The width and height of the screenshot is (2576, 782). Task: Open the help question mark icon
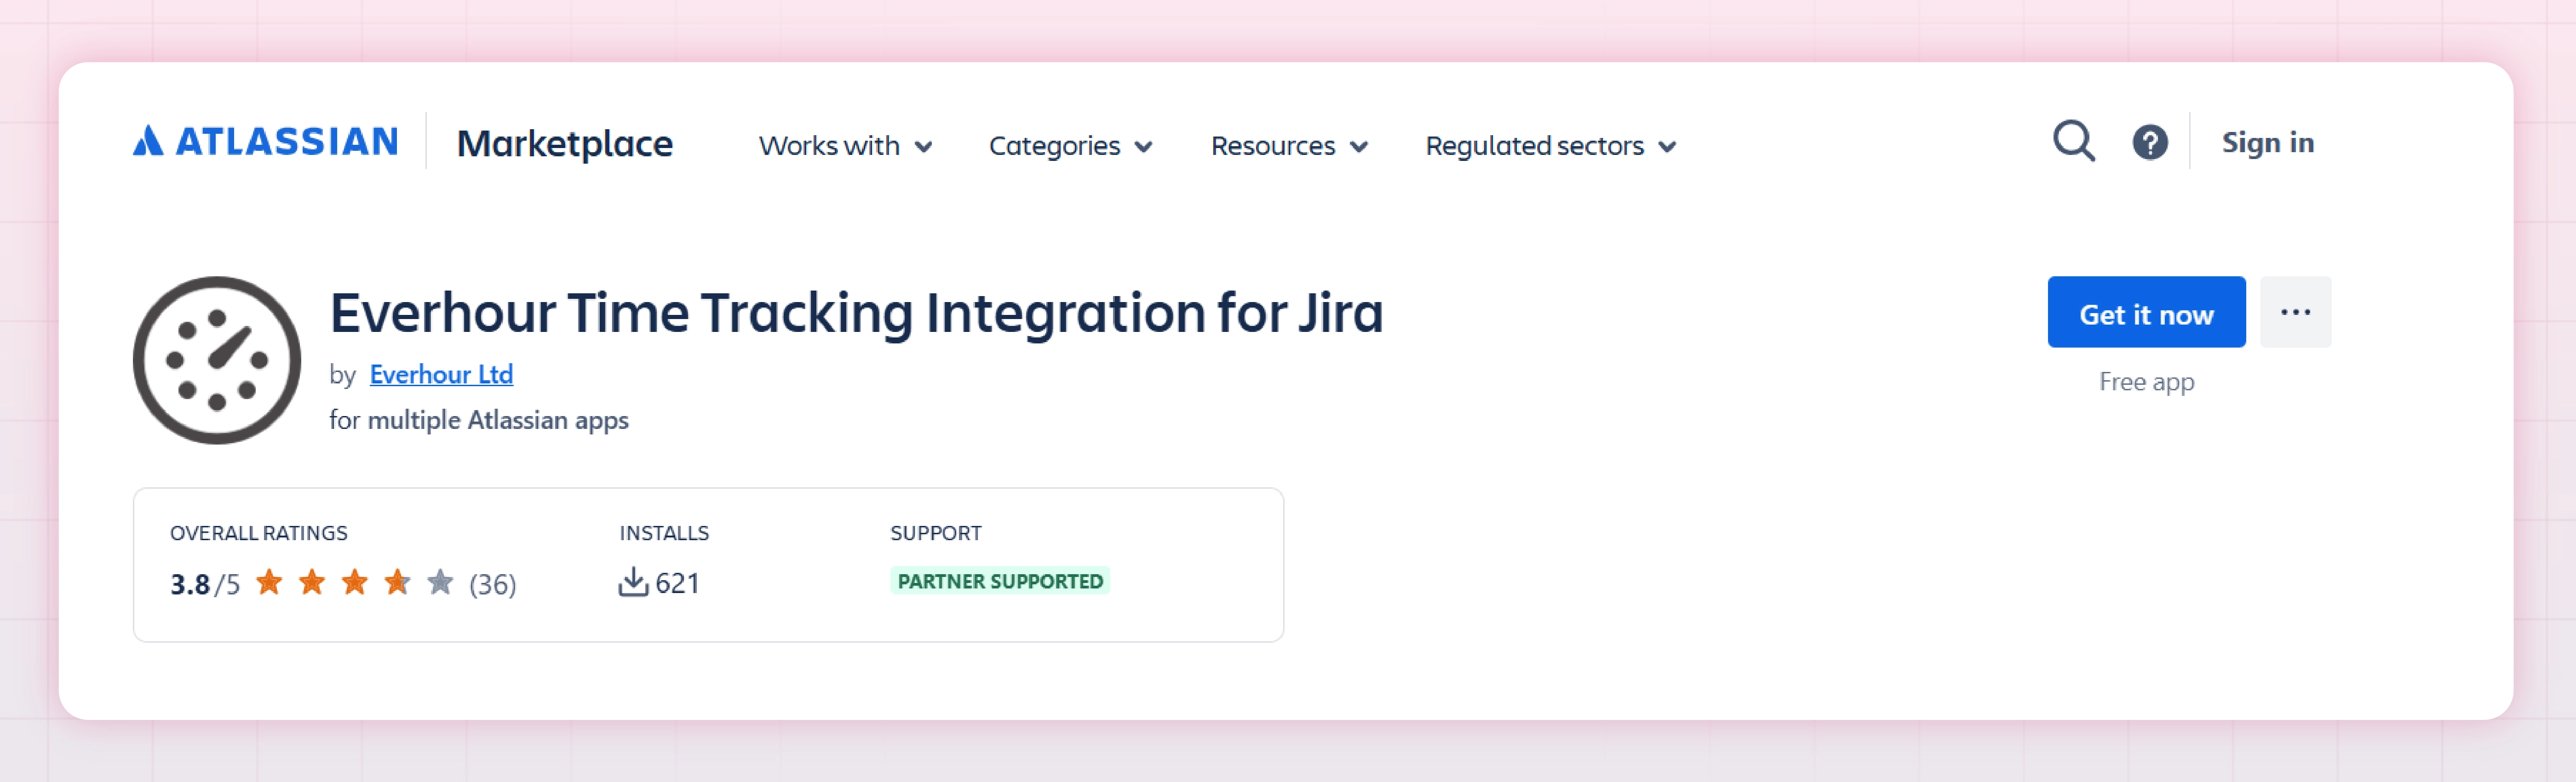[2150, 142]
